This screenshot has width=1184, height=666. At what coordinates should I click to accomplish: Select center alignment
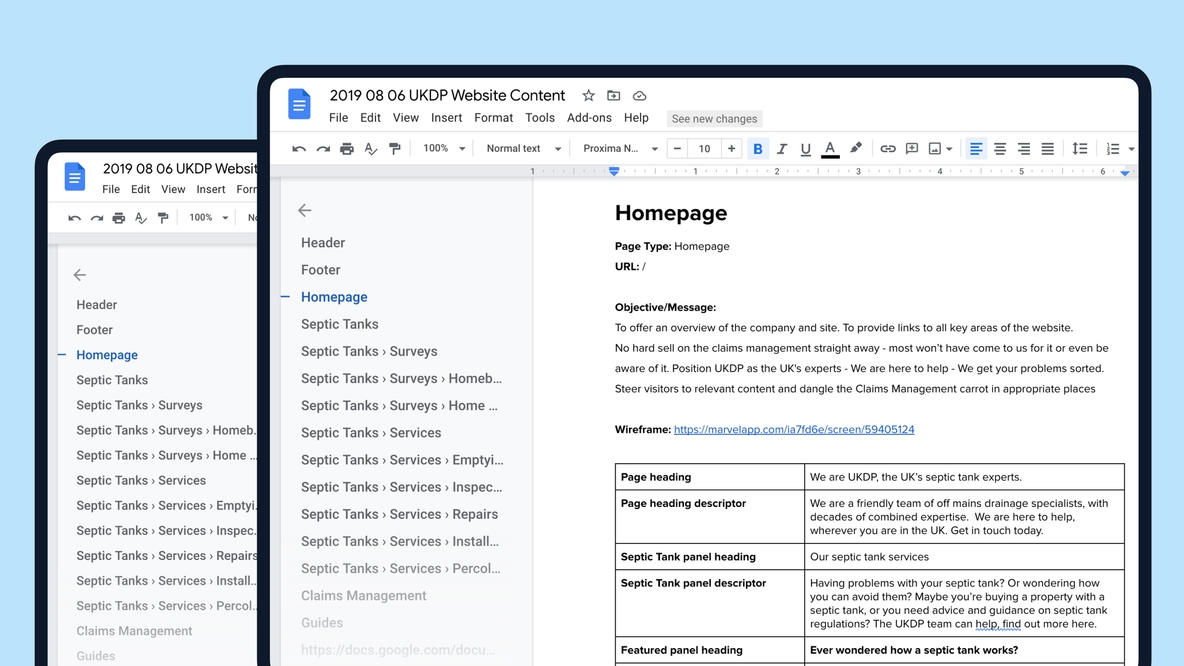1000,148
